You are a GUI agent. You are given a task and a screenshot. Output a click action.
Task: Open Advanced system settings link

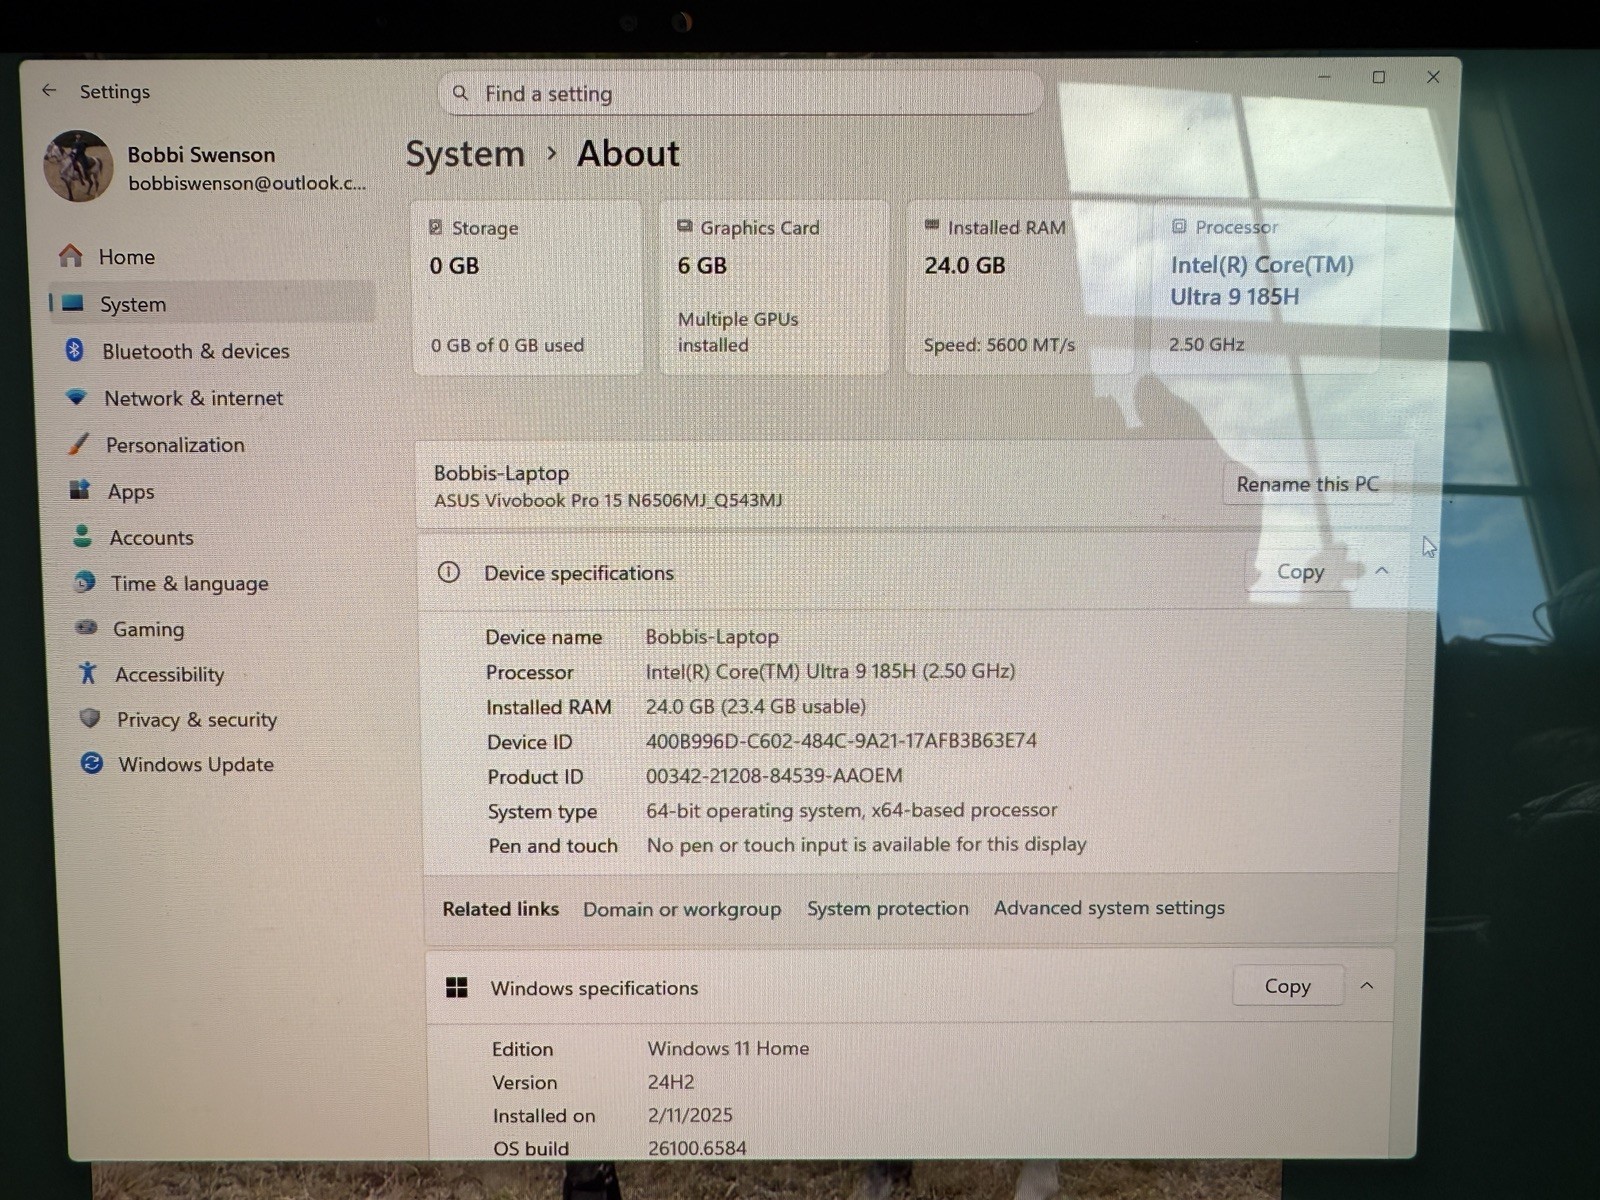click(1109, 907)
